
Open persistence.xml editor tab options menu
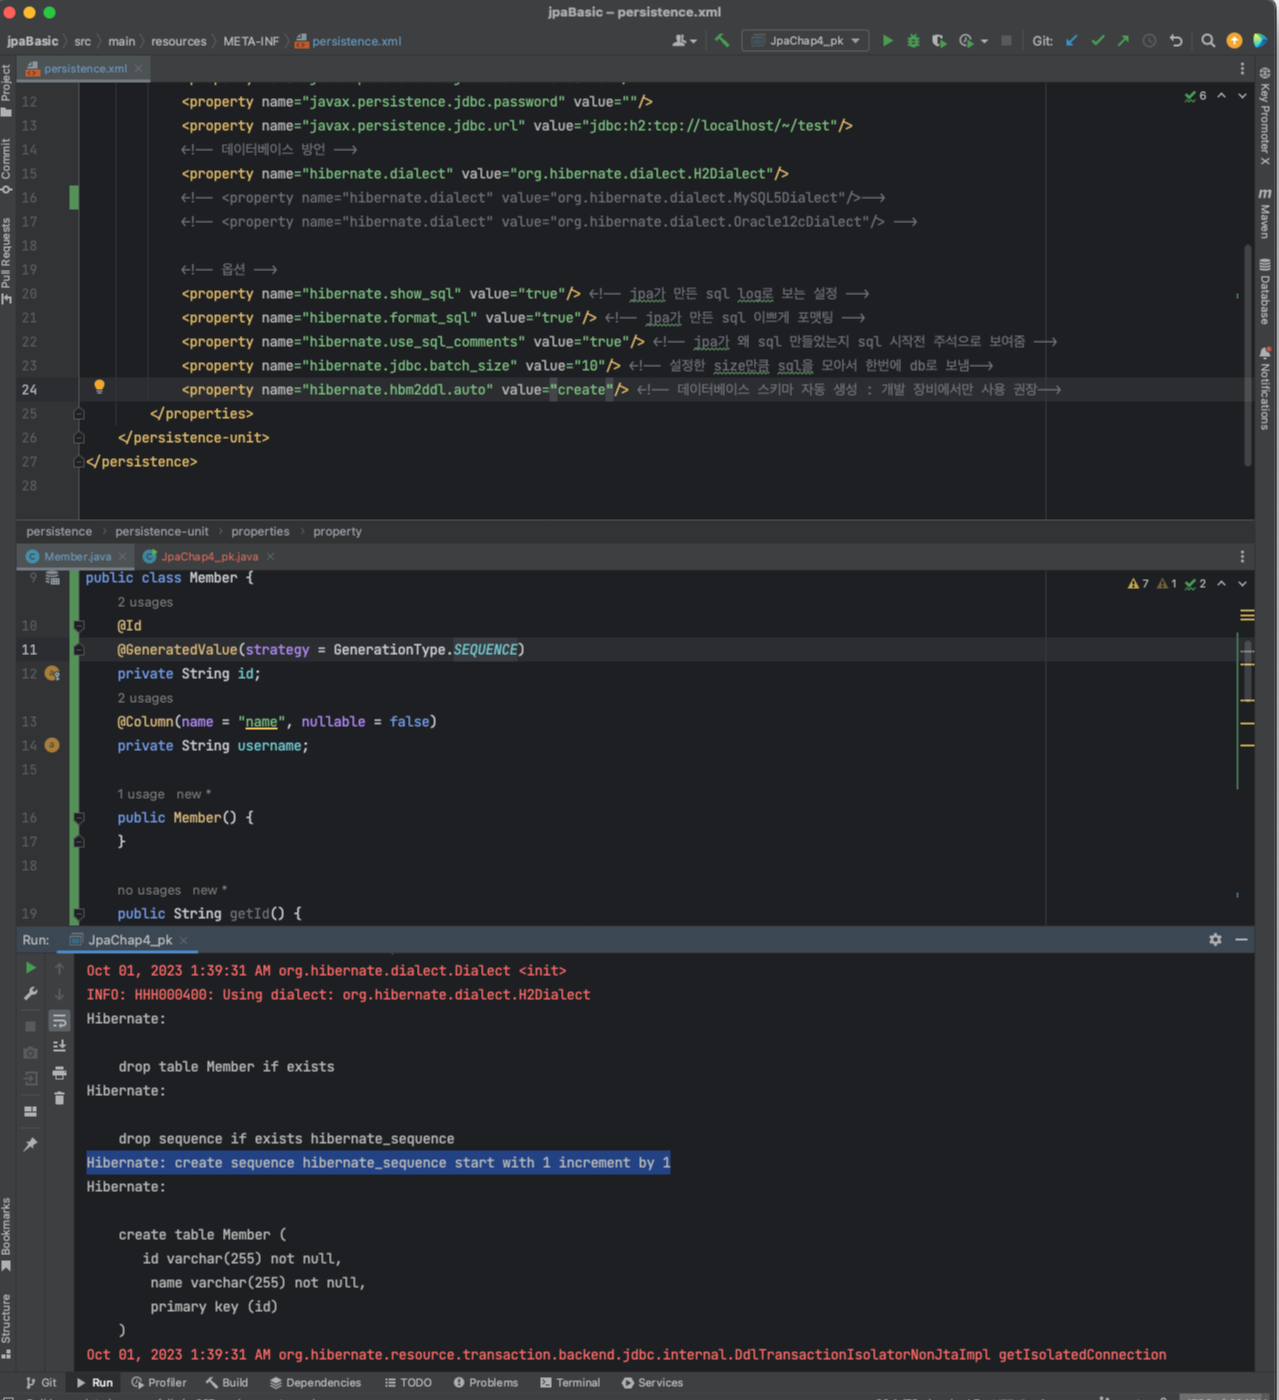(1242, 69)
